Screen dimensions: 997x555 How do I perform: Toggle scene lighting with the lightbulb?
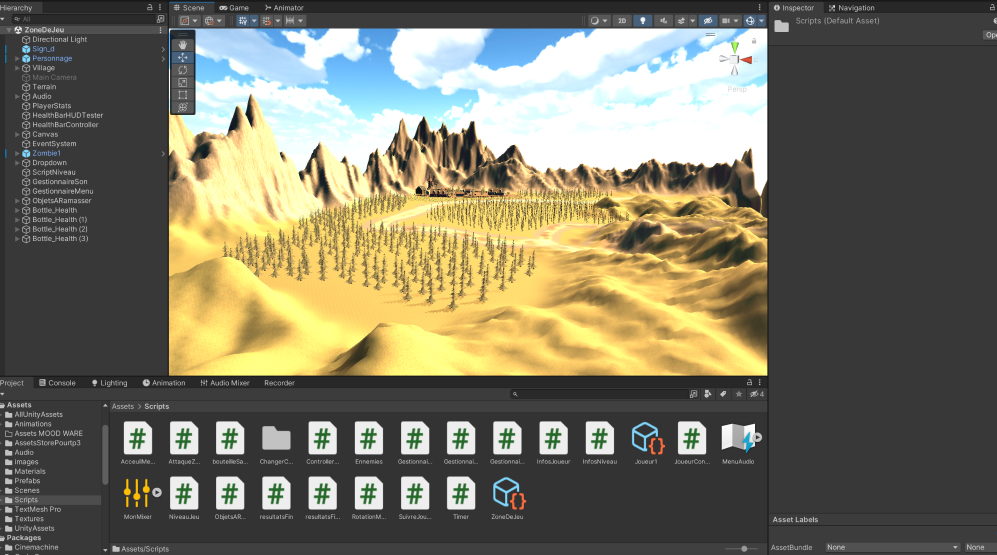642,20
